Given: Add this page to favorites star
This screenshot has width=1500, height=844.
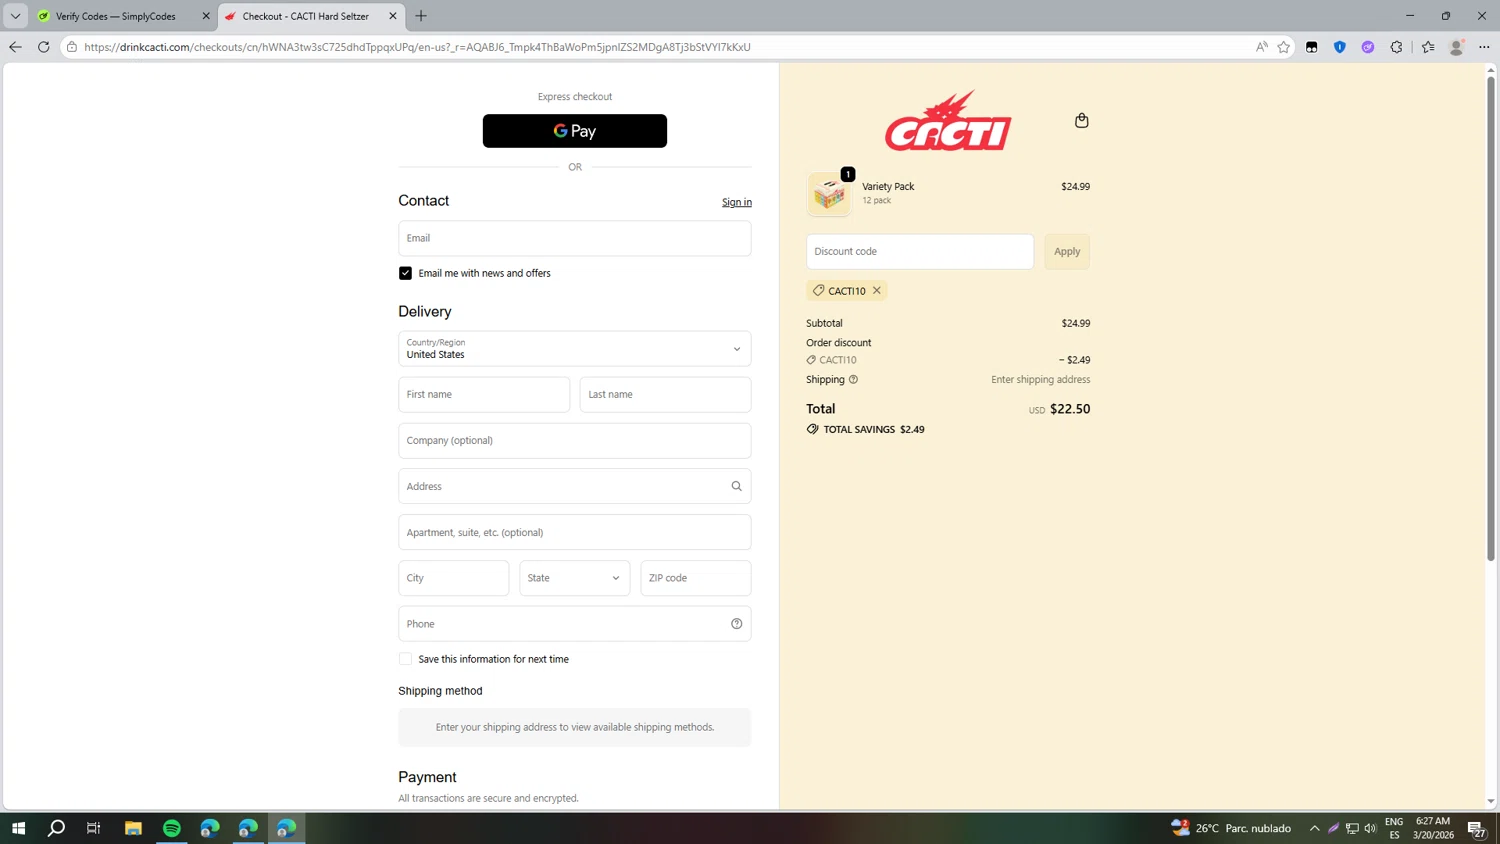Looking at the screenshot, I should pyautogui.click(x=1284, y=47).
